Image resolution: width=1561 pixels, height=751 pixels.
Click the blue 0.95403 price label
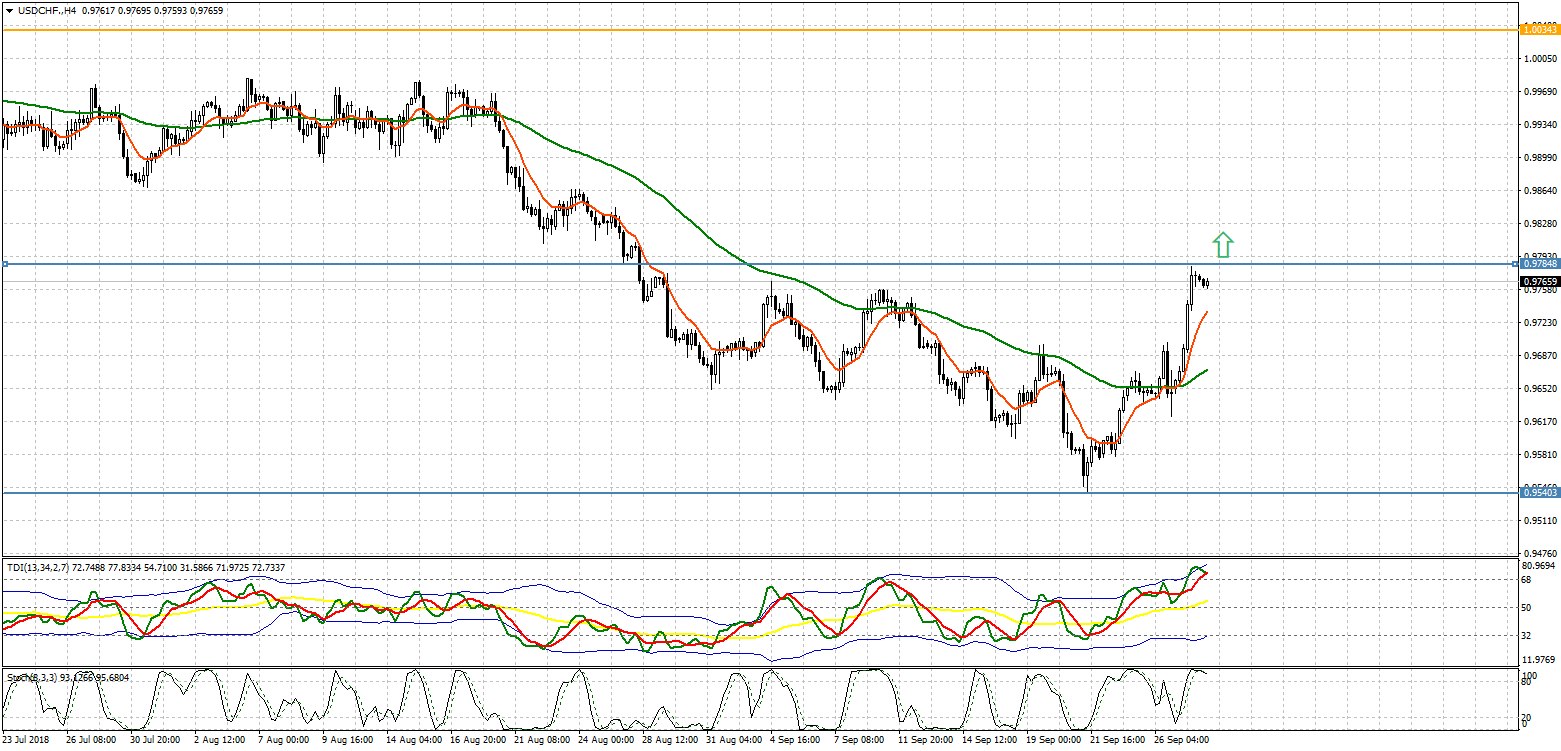point(1538,492)
